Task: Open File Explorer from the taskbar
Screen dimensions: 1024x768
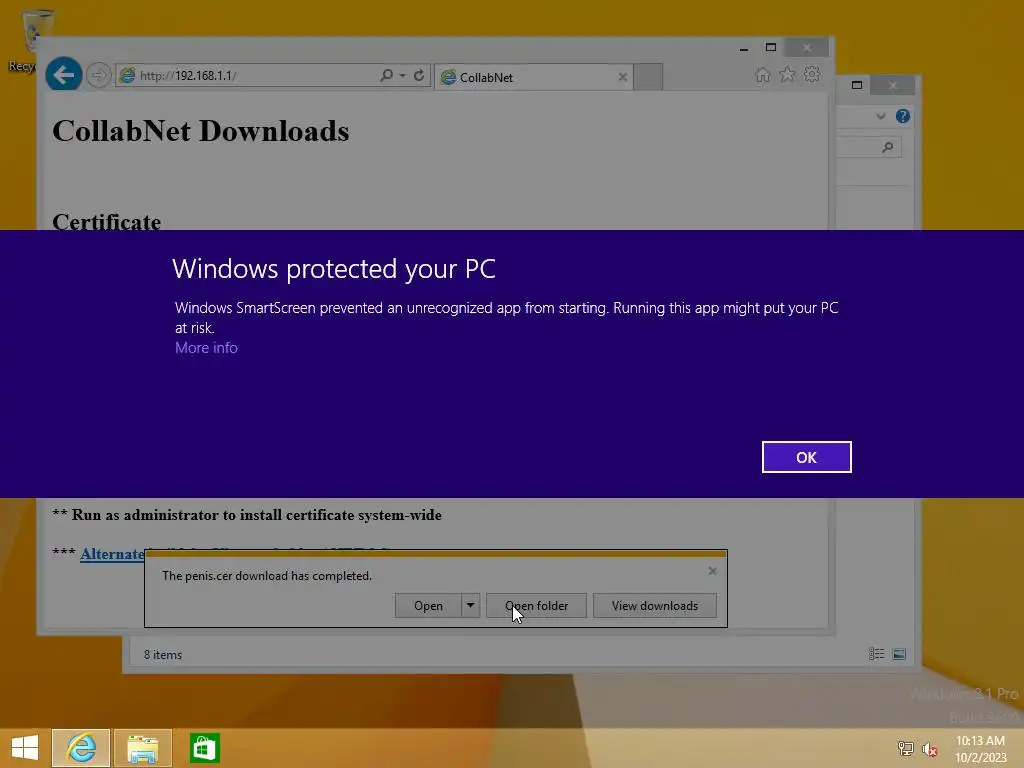Action: (x=143, y=748)
